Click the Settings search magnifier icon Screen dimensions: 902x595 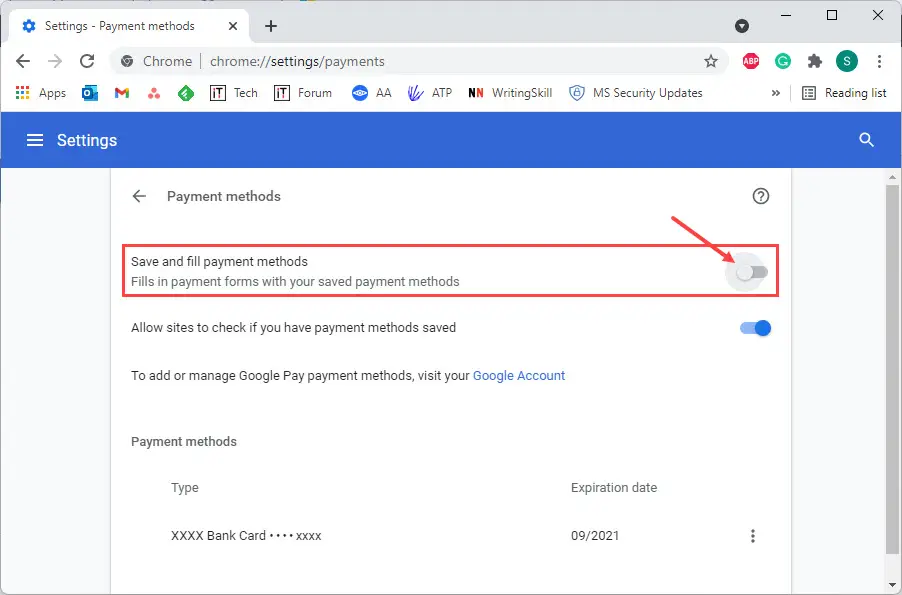click(x=866, y=140)
